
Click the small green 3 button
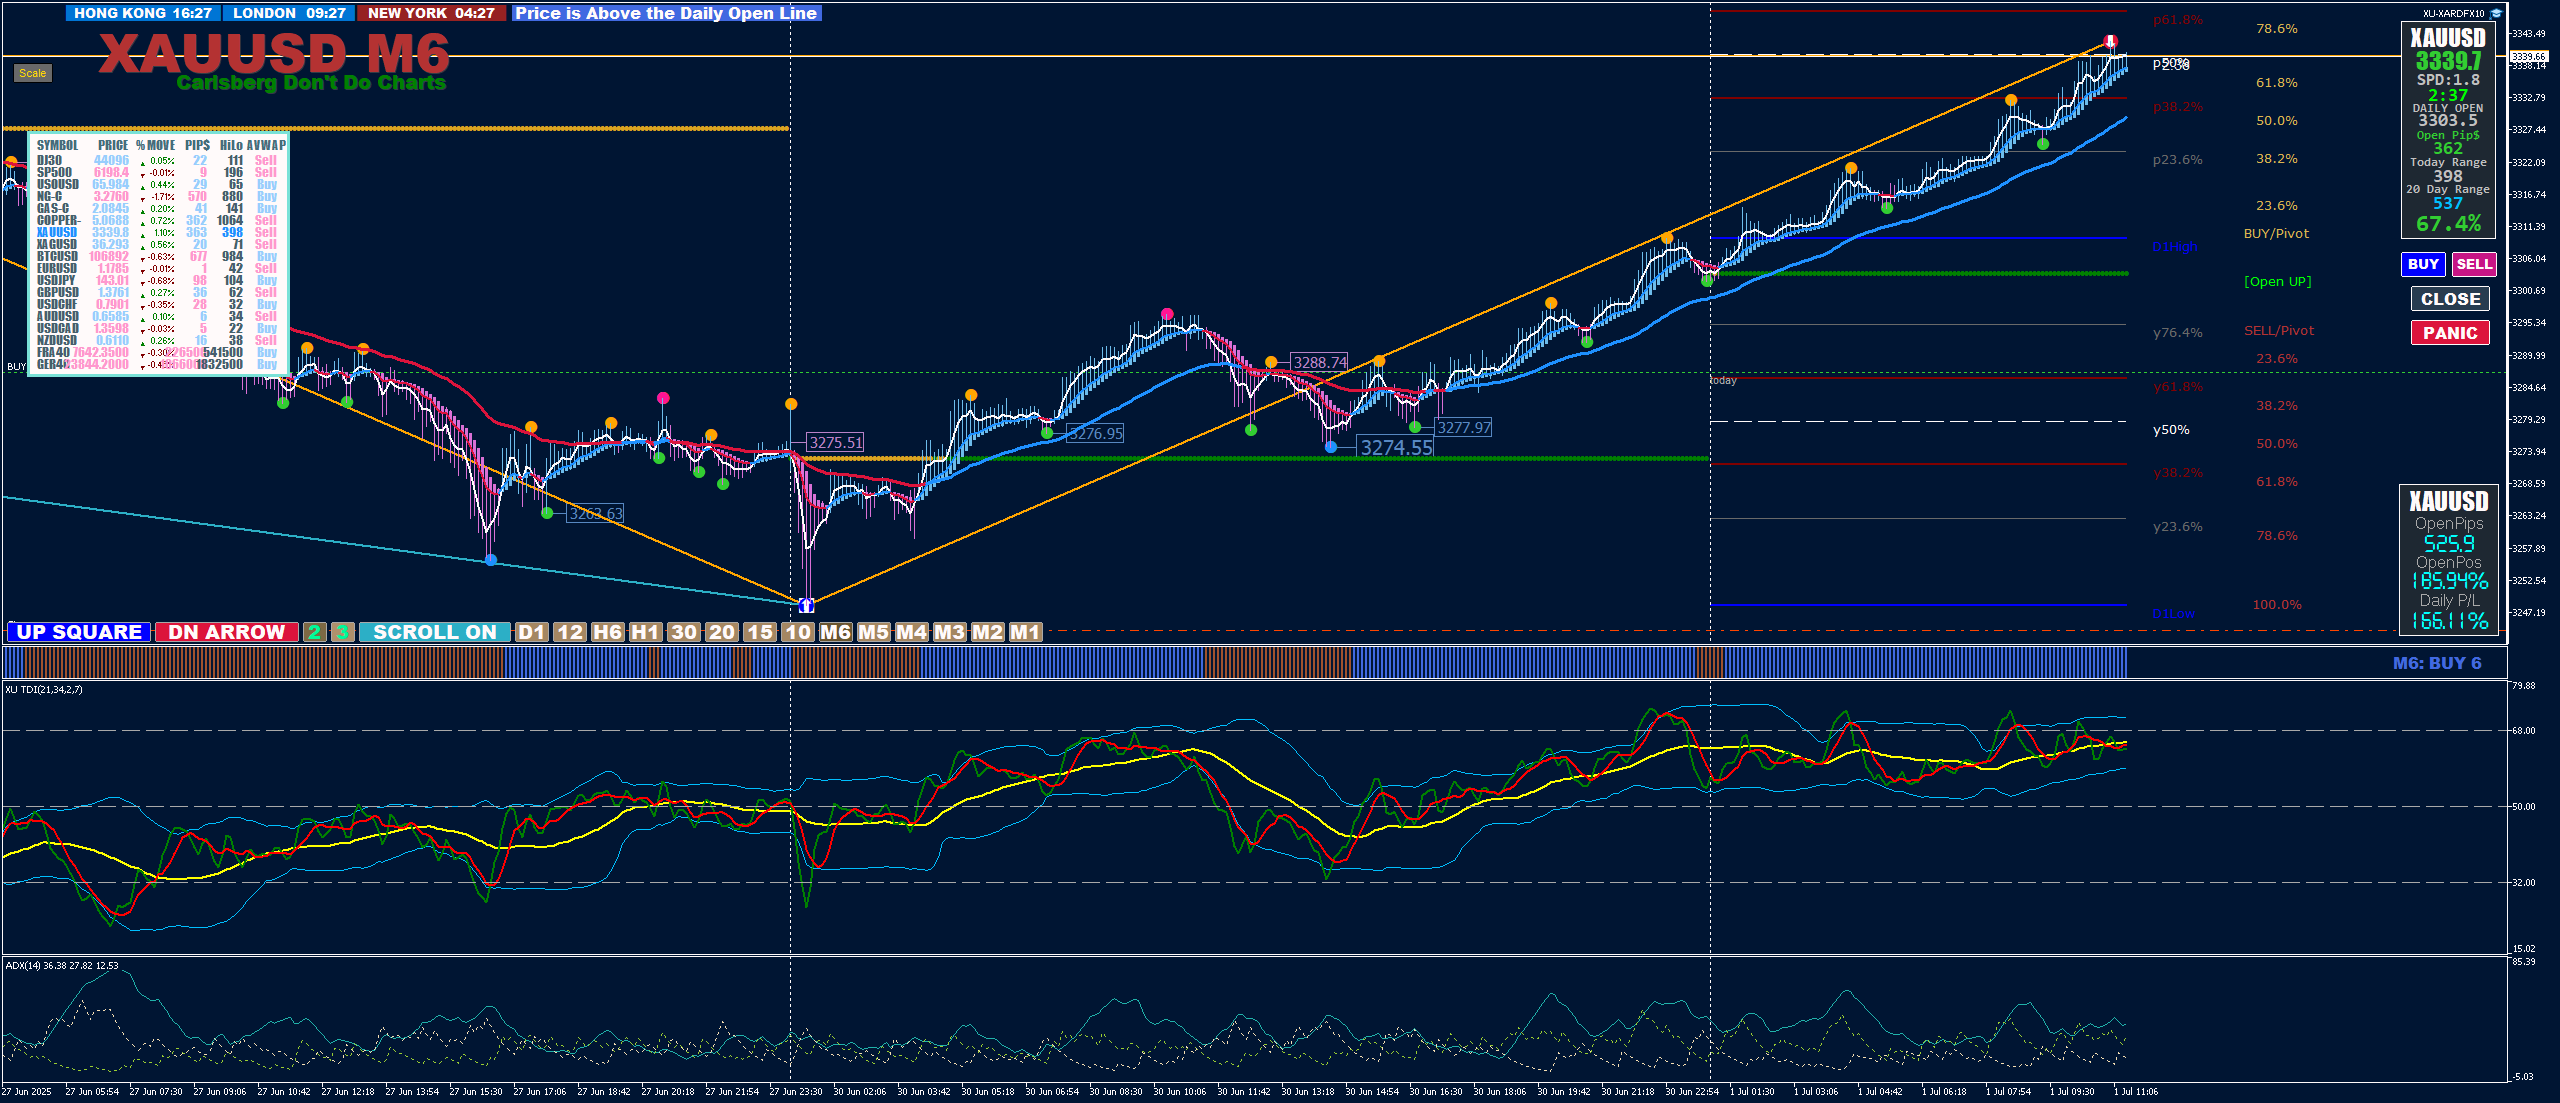click(x=342, y=632)
